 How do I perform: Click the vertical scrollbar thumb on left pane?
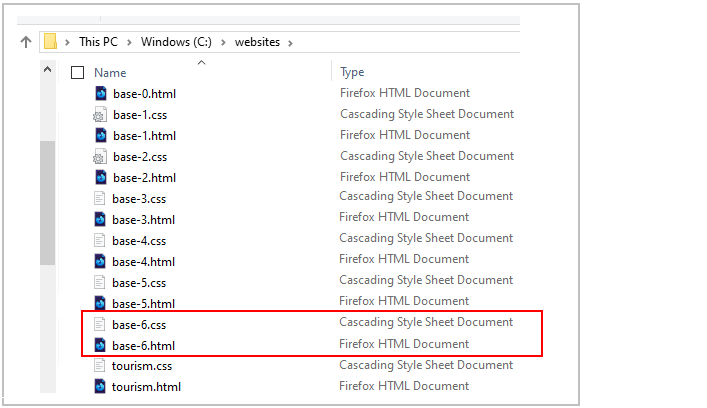47,203
